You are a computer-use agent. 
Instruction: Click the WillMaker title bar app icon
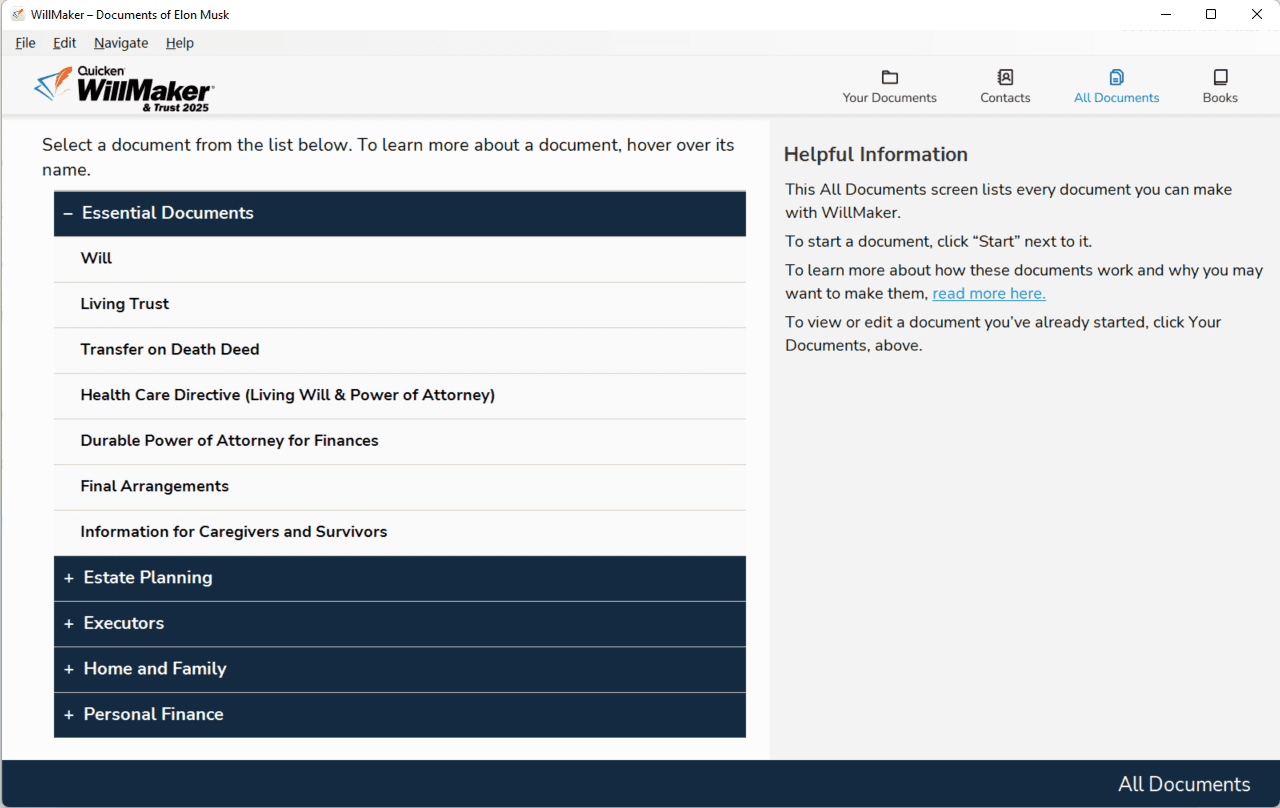coord(18,15)
